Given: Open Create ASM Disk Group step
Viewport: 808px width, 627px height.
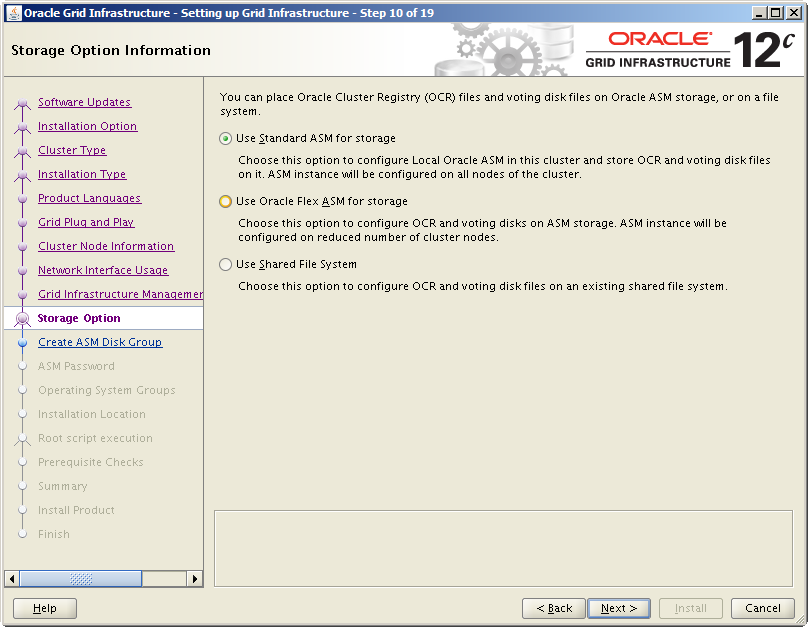Looking at the screenshot, I should pos(100,342).
